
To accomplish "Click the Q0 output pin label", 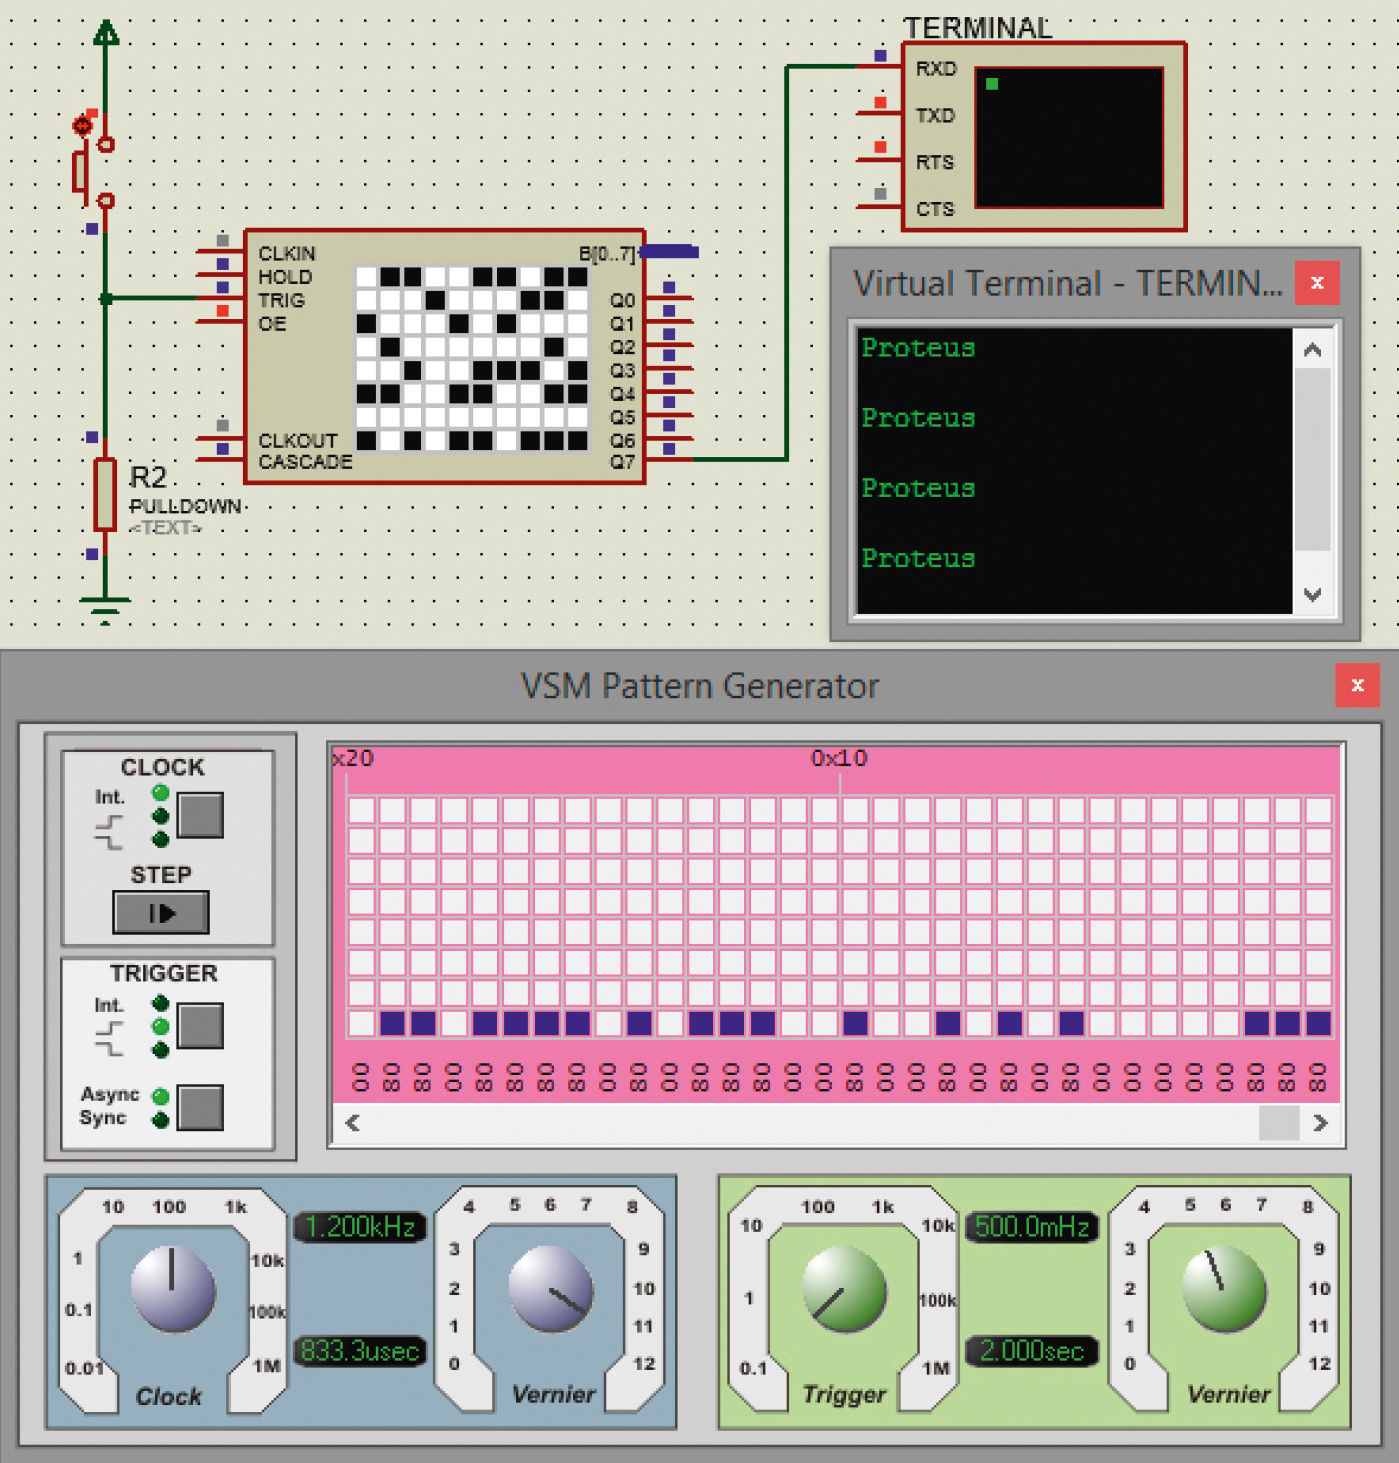I will (622, 300).
